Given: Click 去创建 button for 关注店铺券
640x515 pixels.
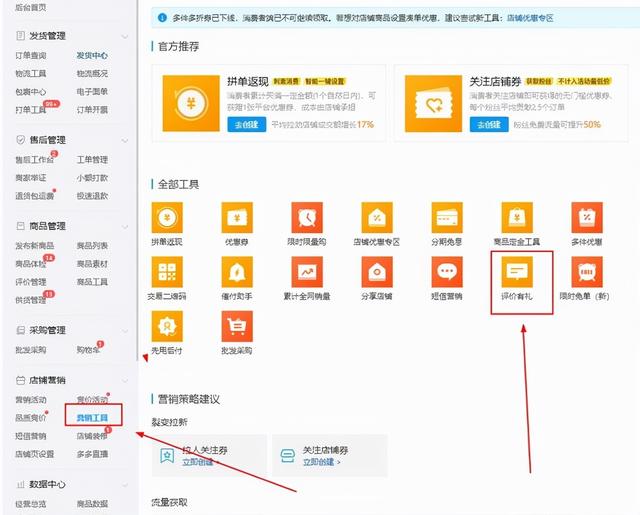Looking at the screenshot, I should (x=489, y=124).
